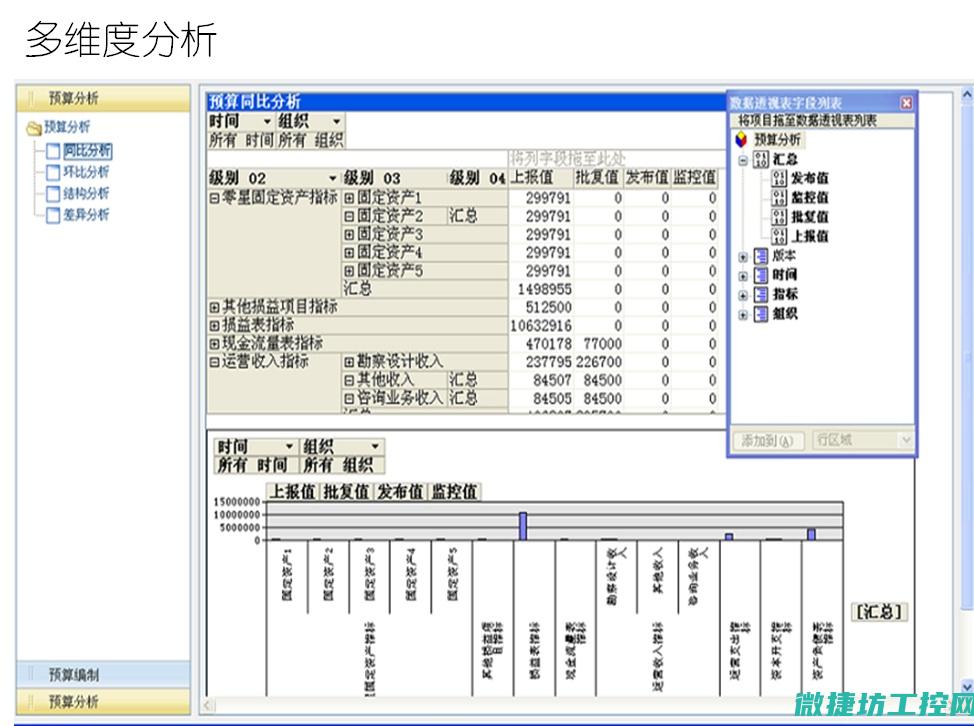Close the 数据透视表字段列表 panel
Screen dimensions: 974x726
click(906, 103)
